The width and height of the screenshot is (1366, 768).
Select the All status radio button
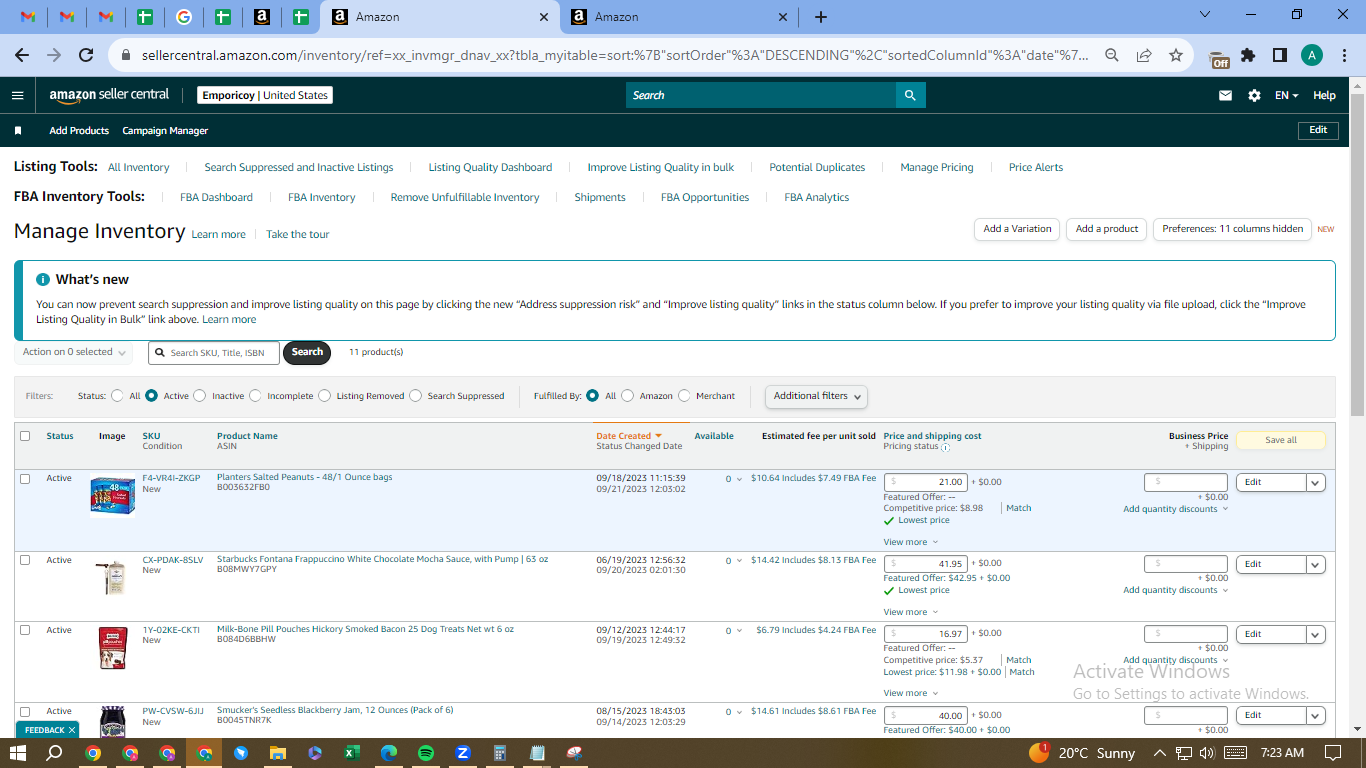click(118, 396)
